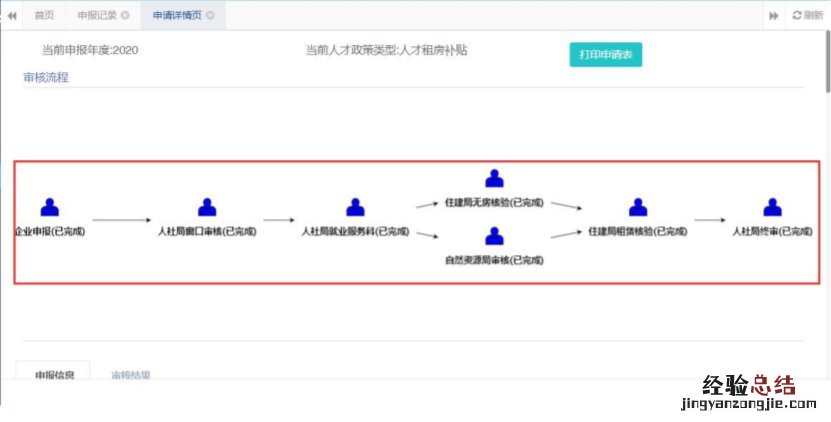Open the 申报记录 tab
Screen dimensions: 831x422
click(96, 16)
